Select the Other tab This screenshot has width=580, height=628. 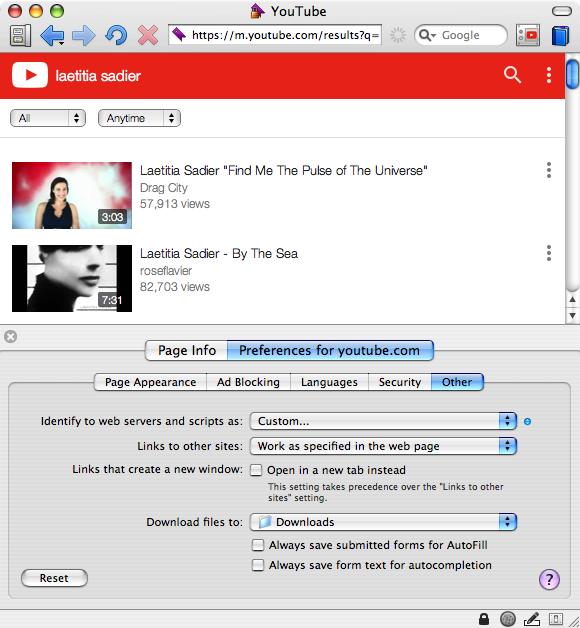[x=457, y=382]
